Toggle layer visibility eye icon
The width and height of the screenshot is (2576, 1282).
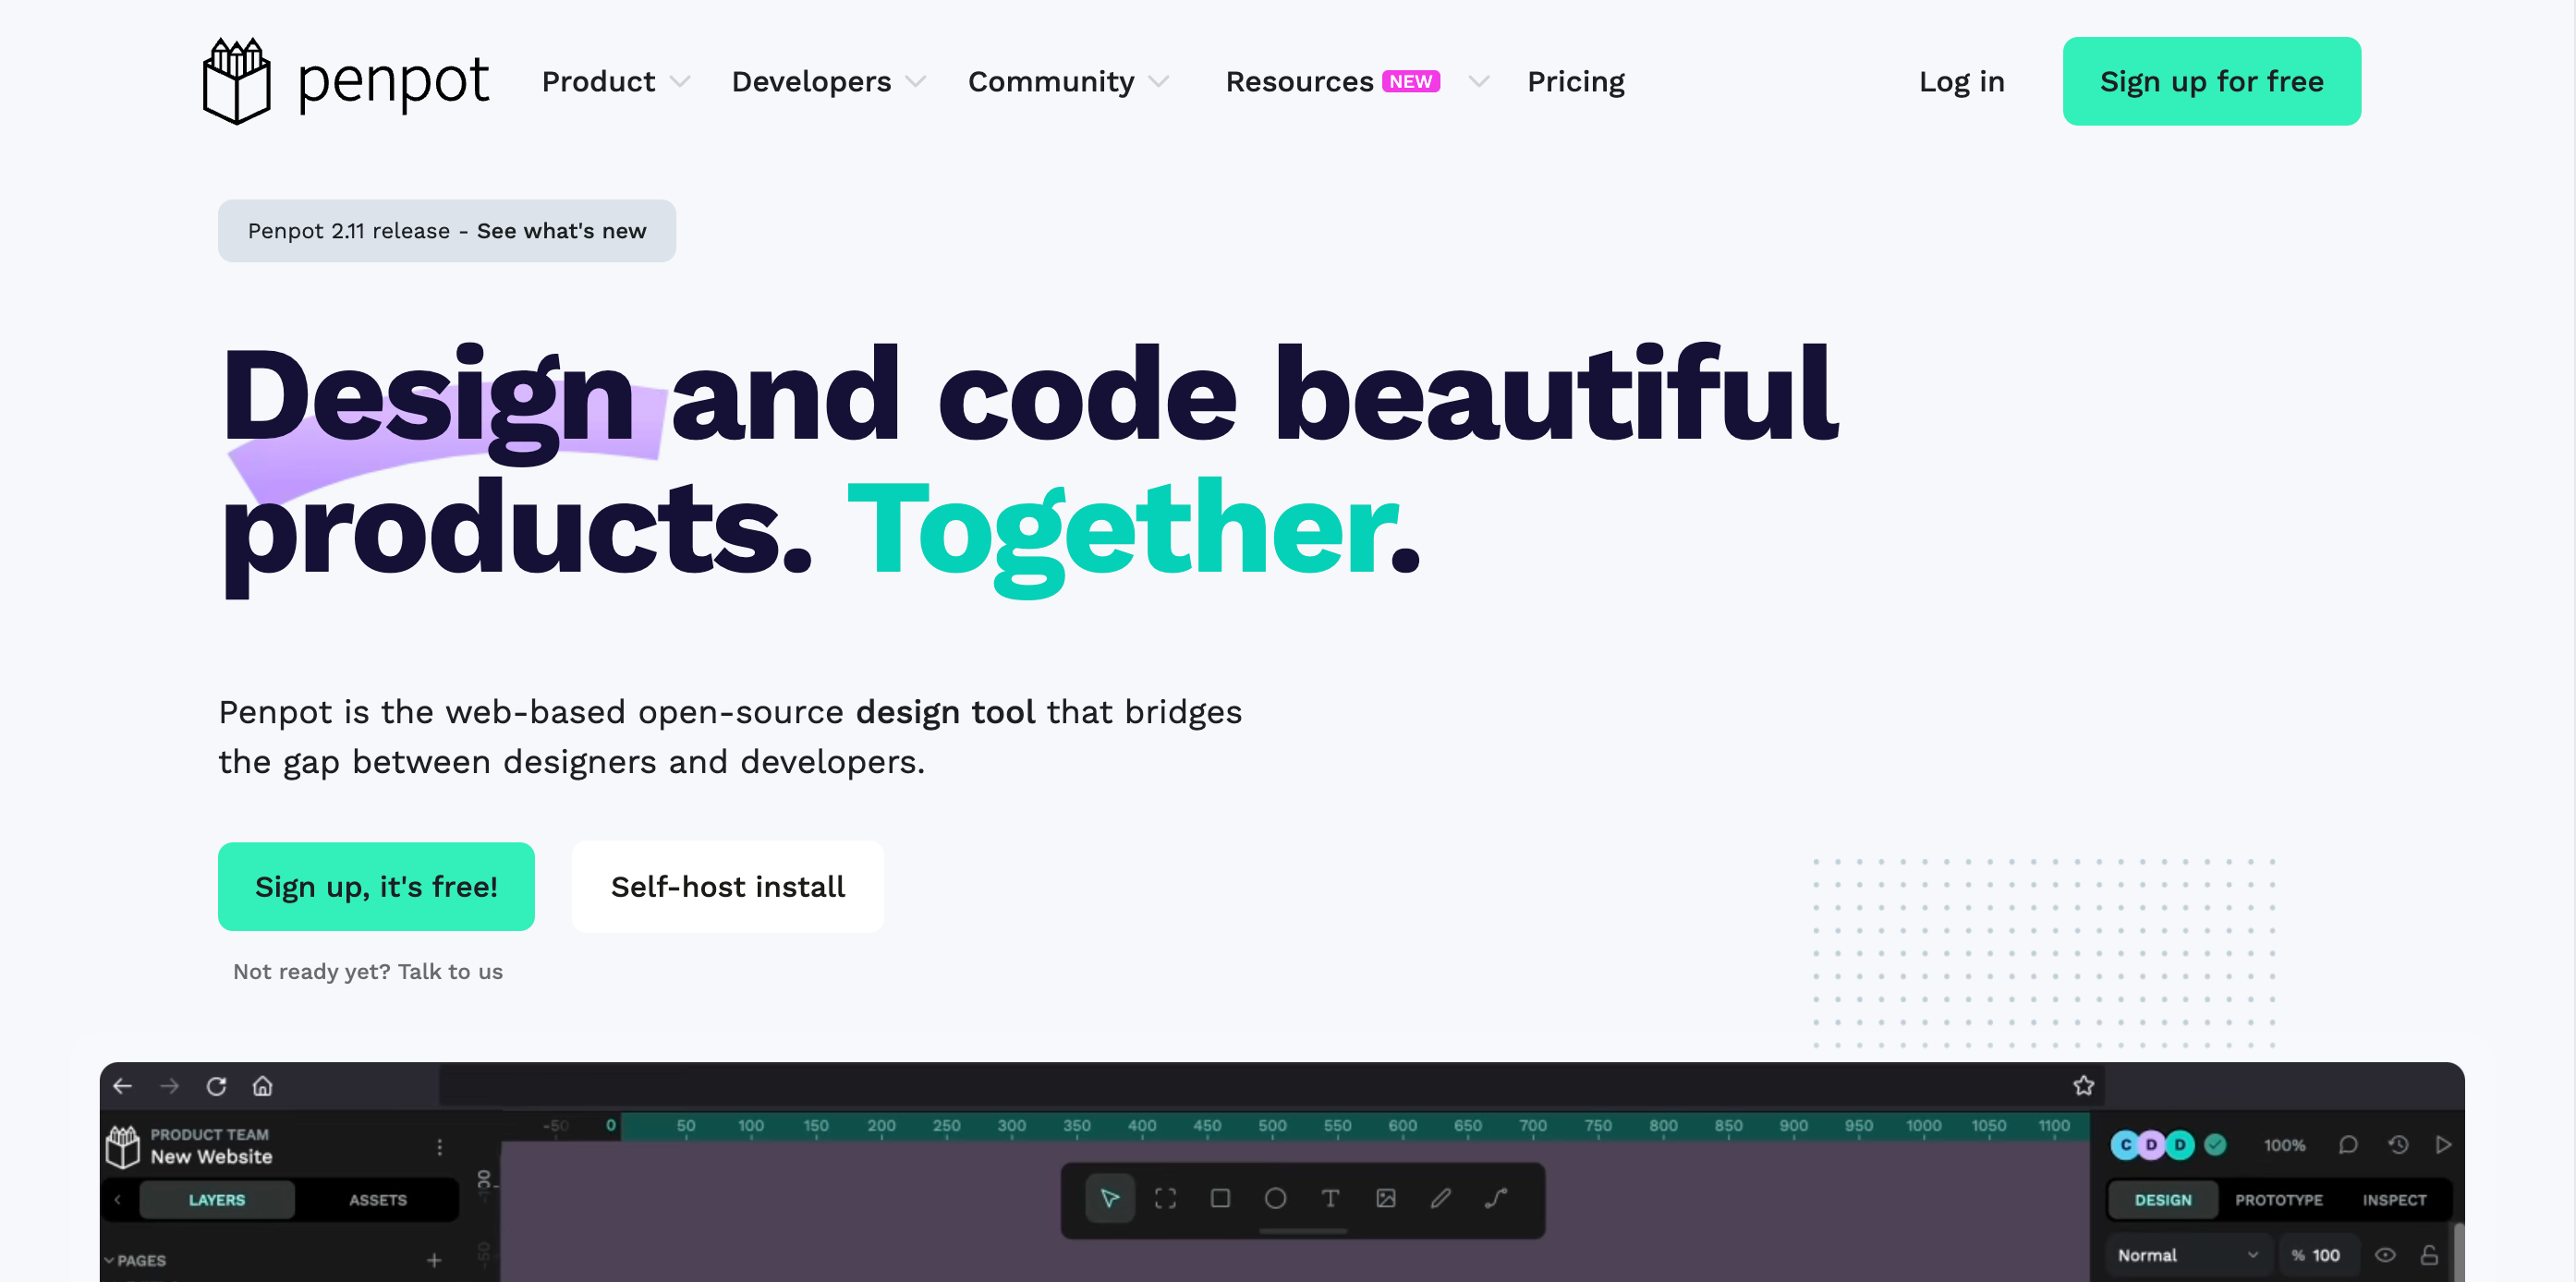click(x=2385, y=1255)
